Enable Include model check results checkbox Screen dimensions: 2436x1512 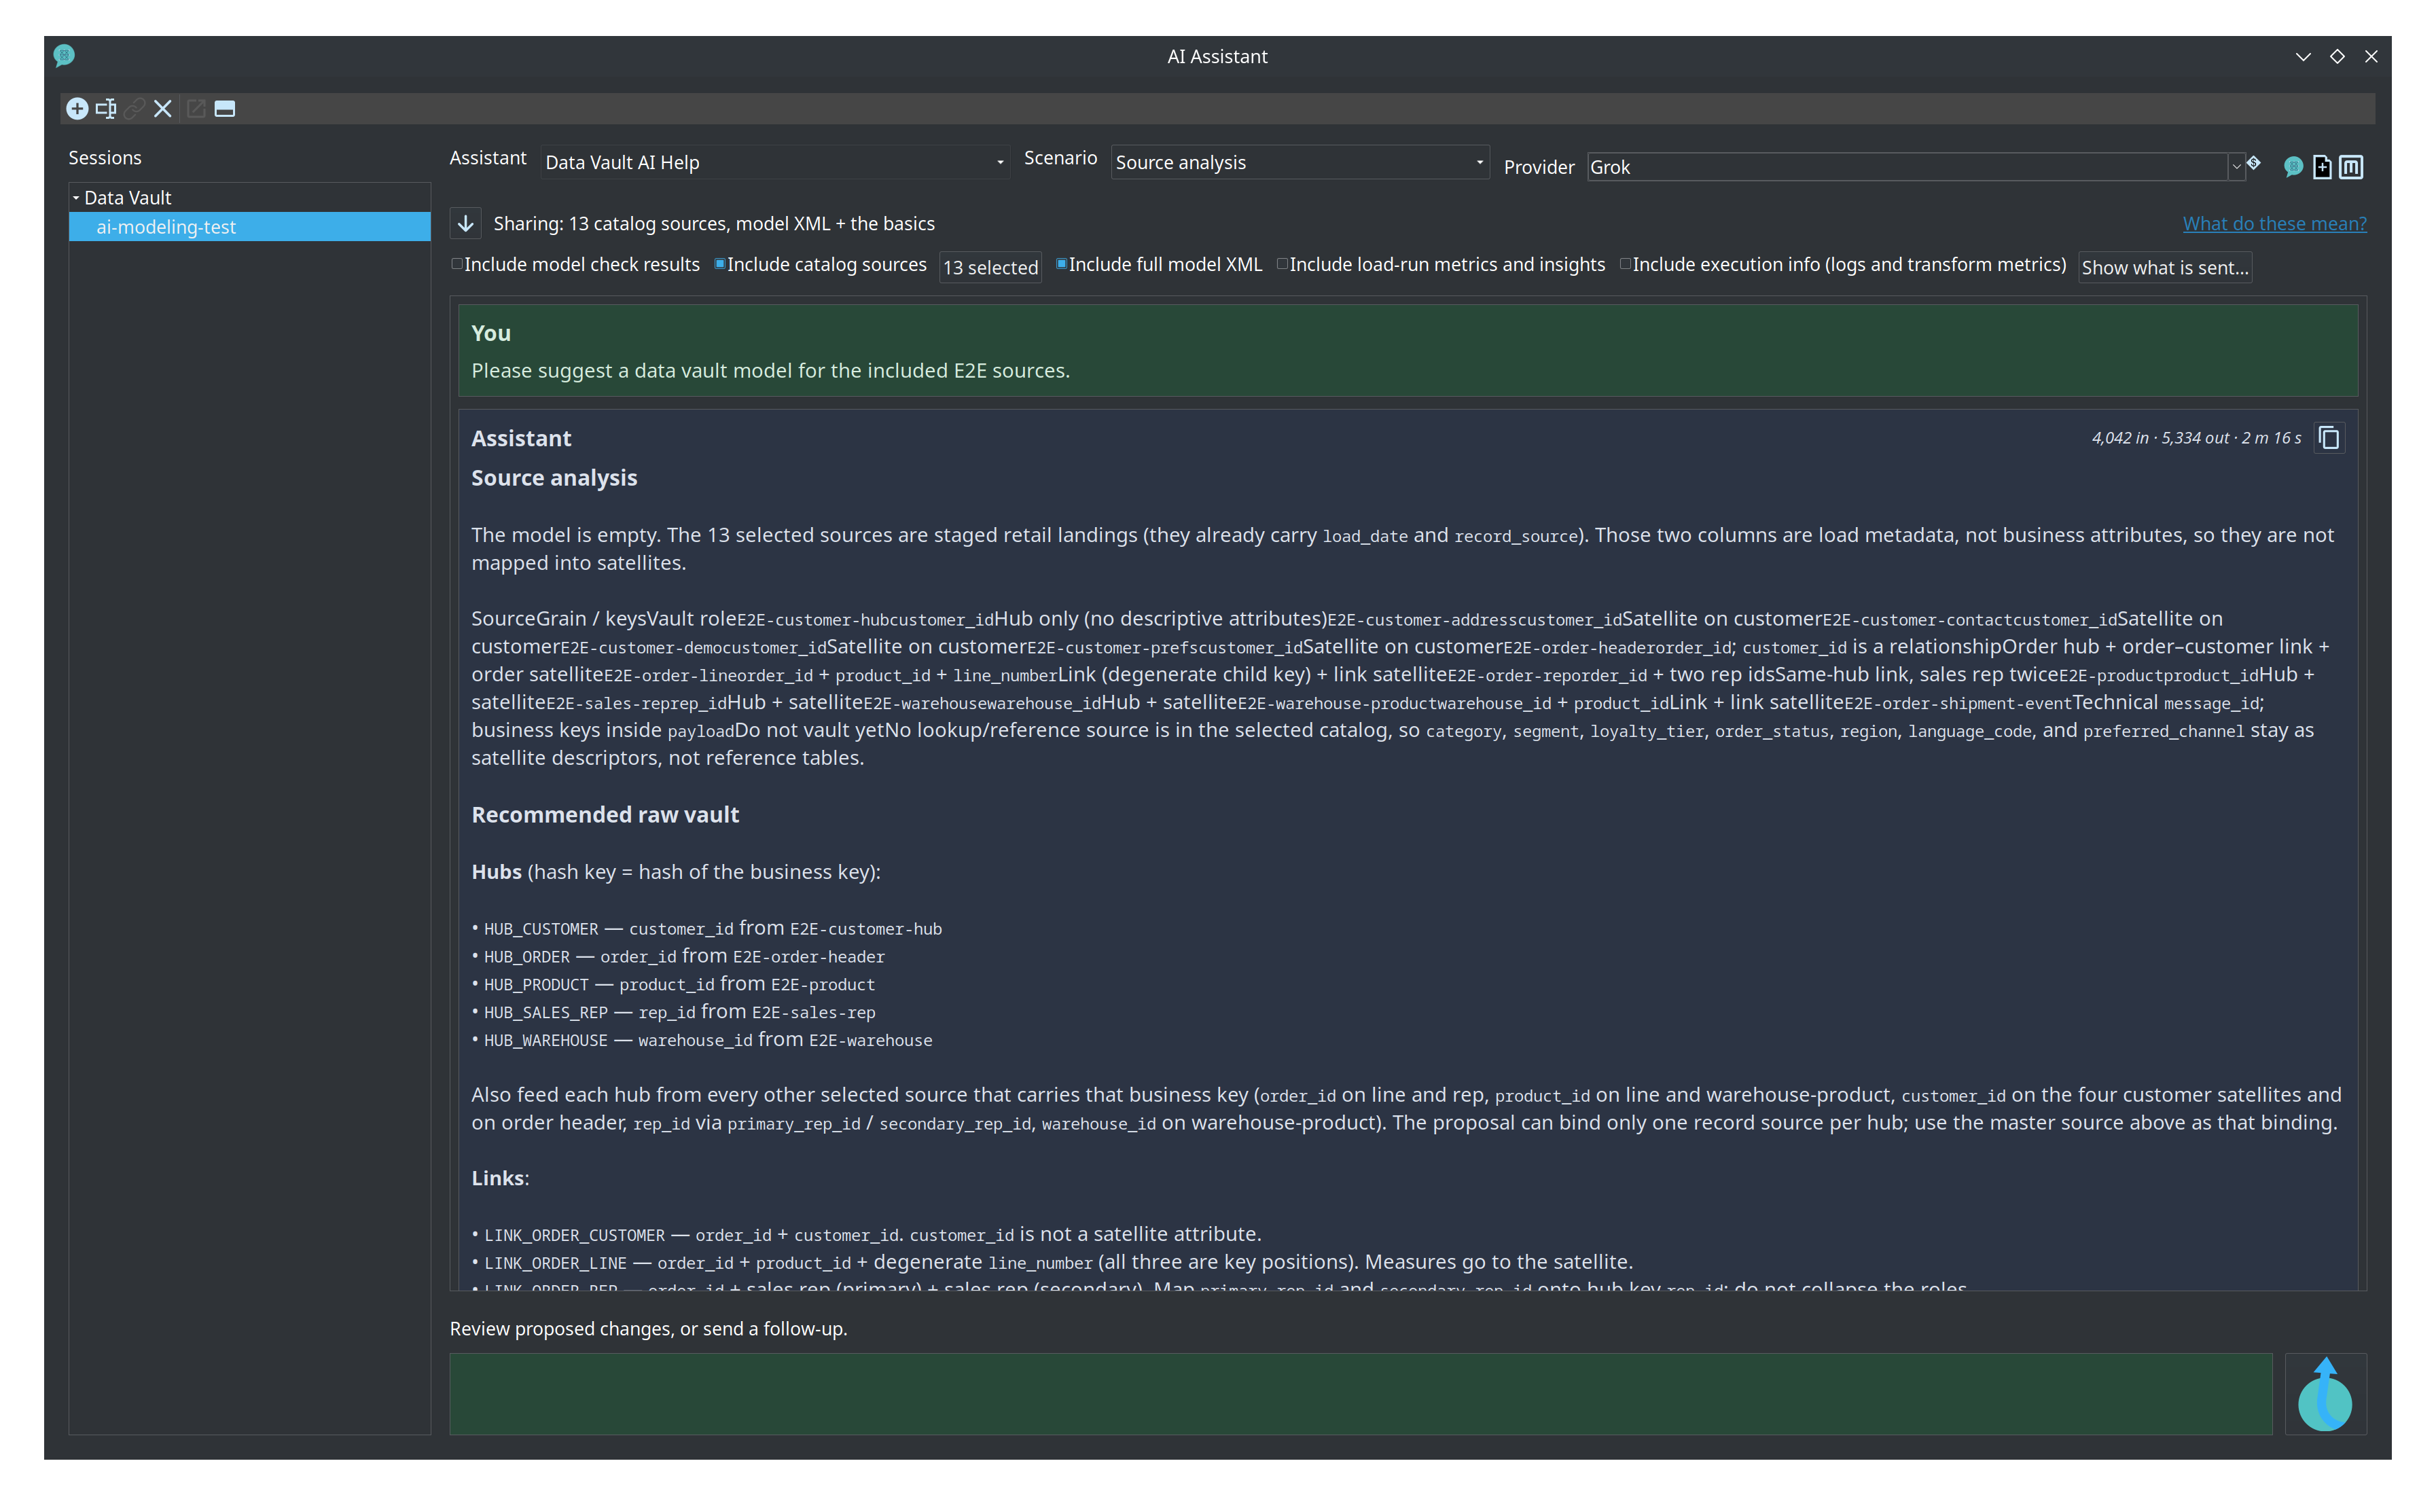[x=458, y=264]
